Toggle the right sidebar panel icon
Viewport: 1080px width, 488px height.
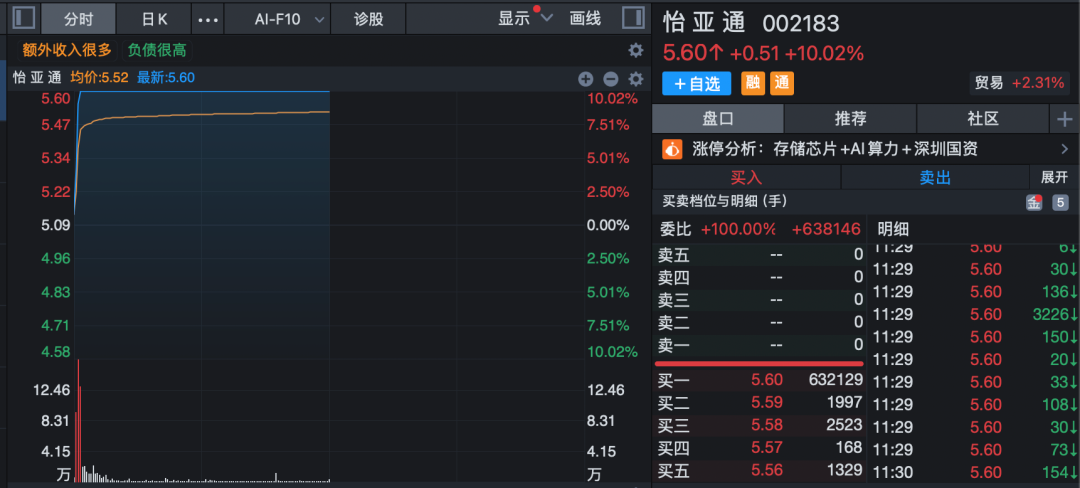632,18
